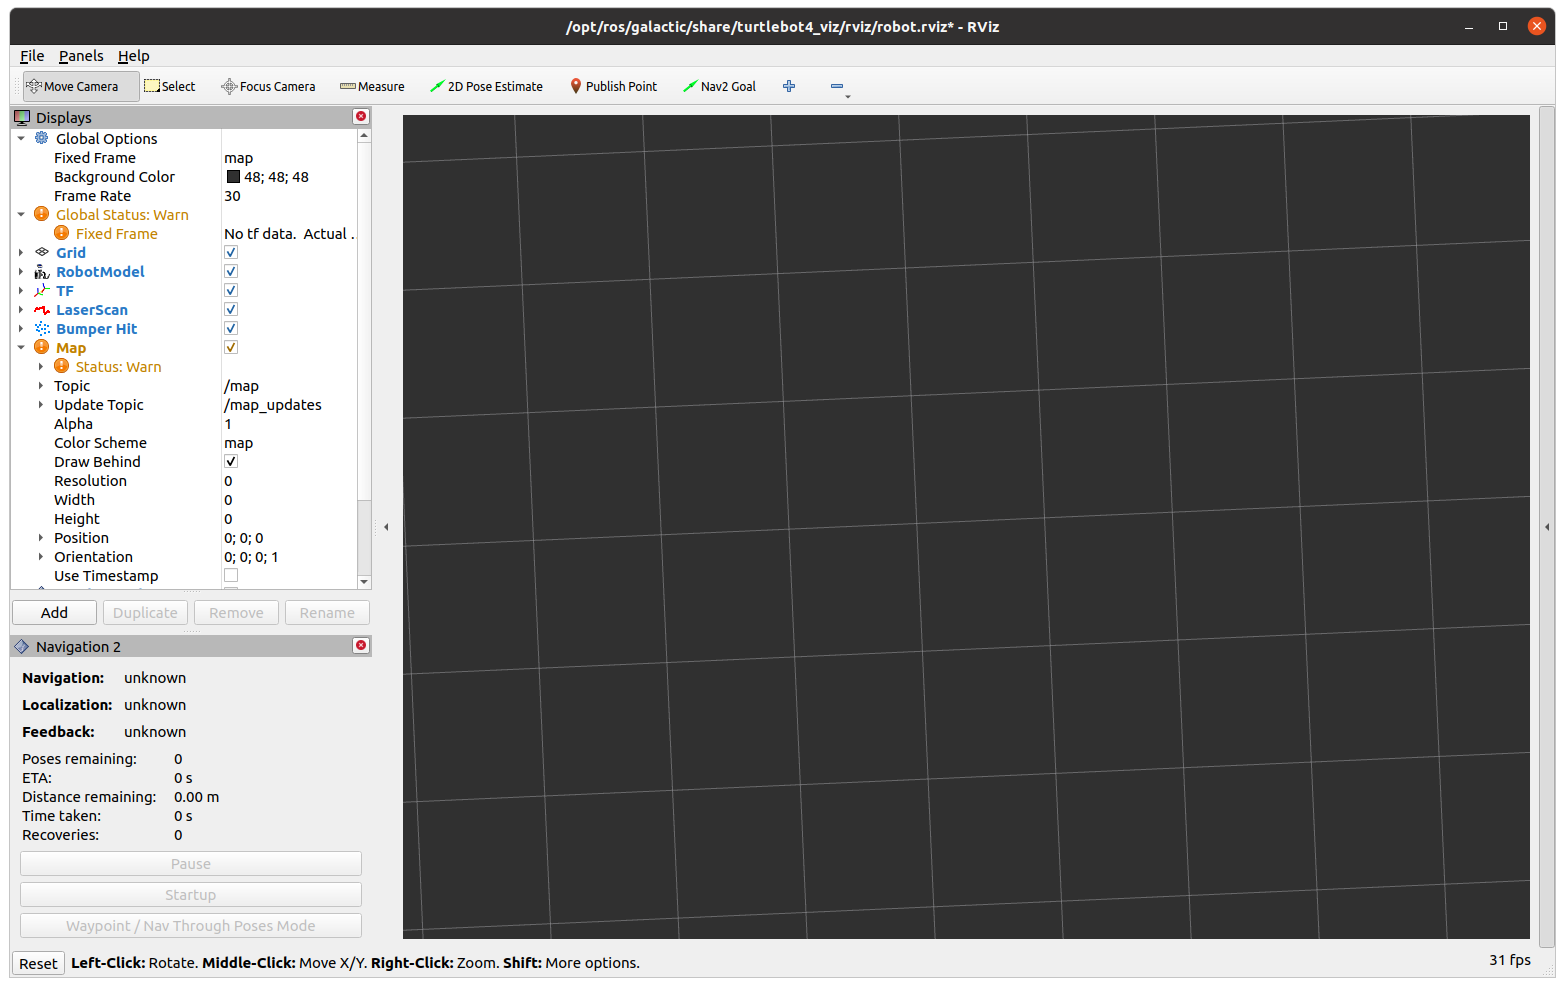
Task: Start a 2D Pose Estimate
Action: (486, 86)
